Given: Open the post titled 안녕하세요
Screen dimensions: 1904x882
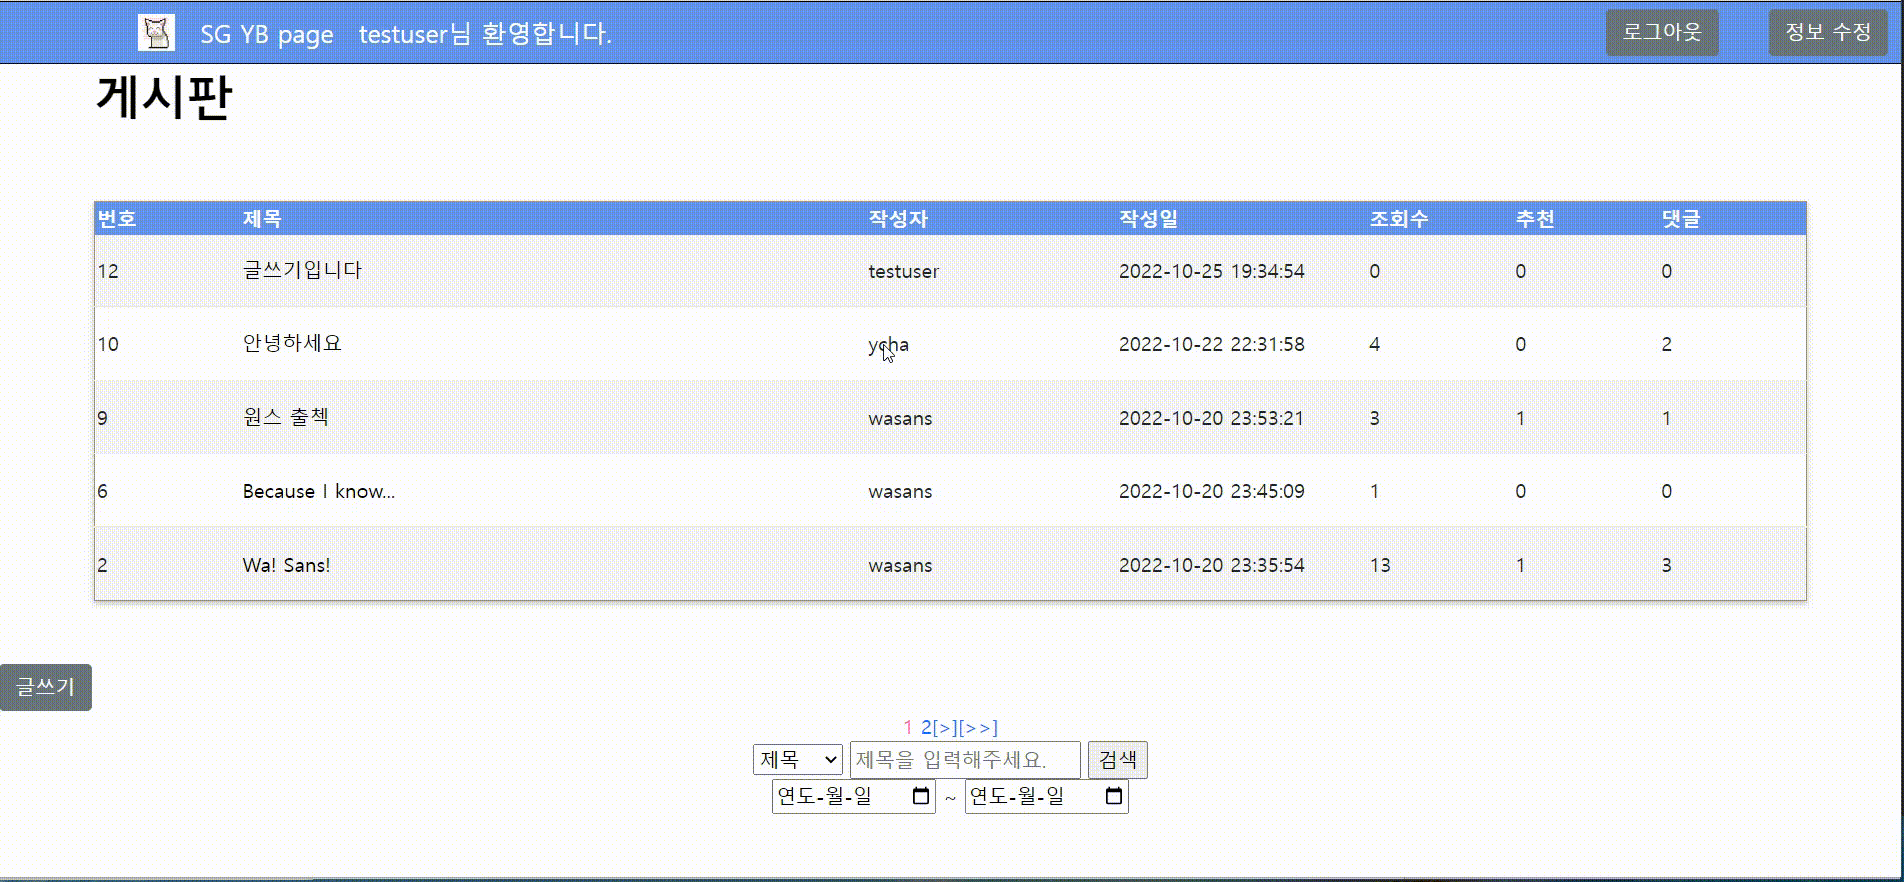Looking at the screenshot, I should [292, 343].
